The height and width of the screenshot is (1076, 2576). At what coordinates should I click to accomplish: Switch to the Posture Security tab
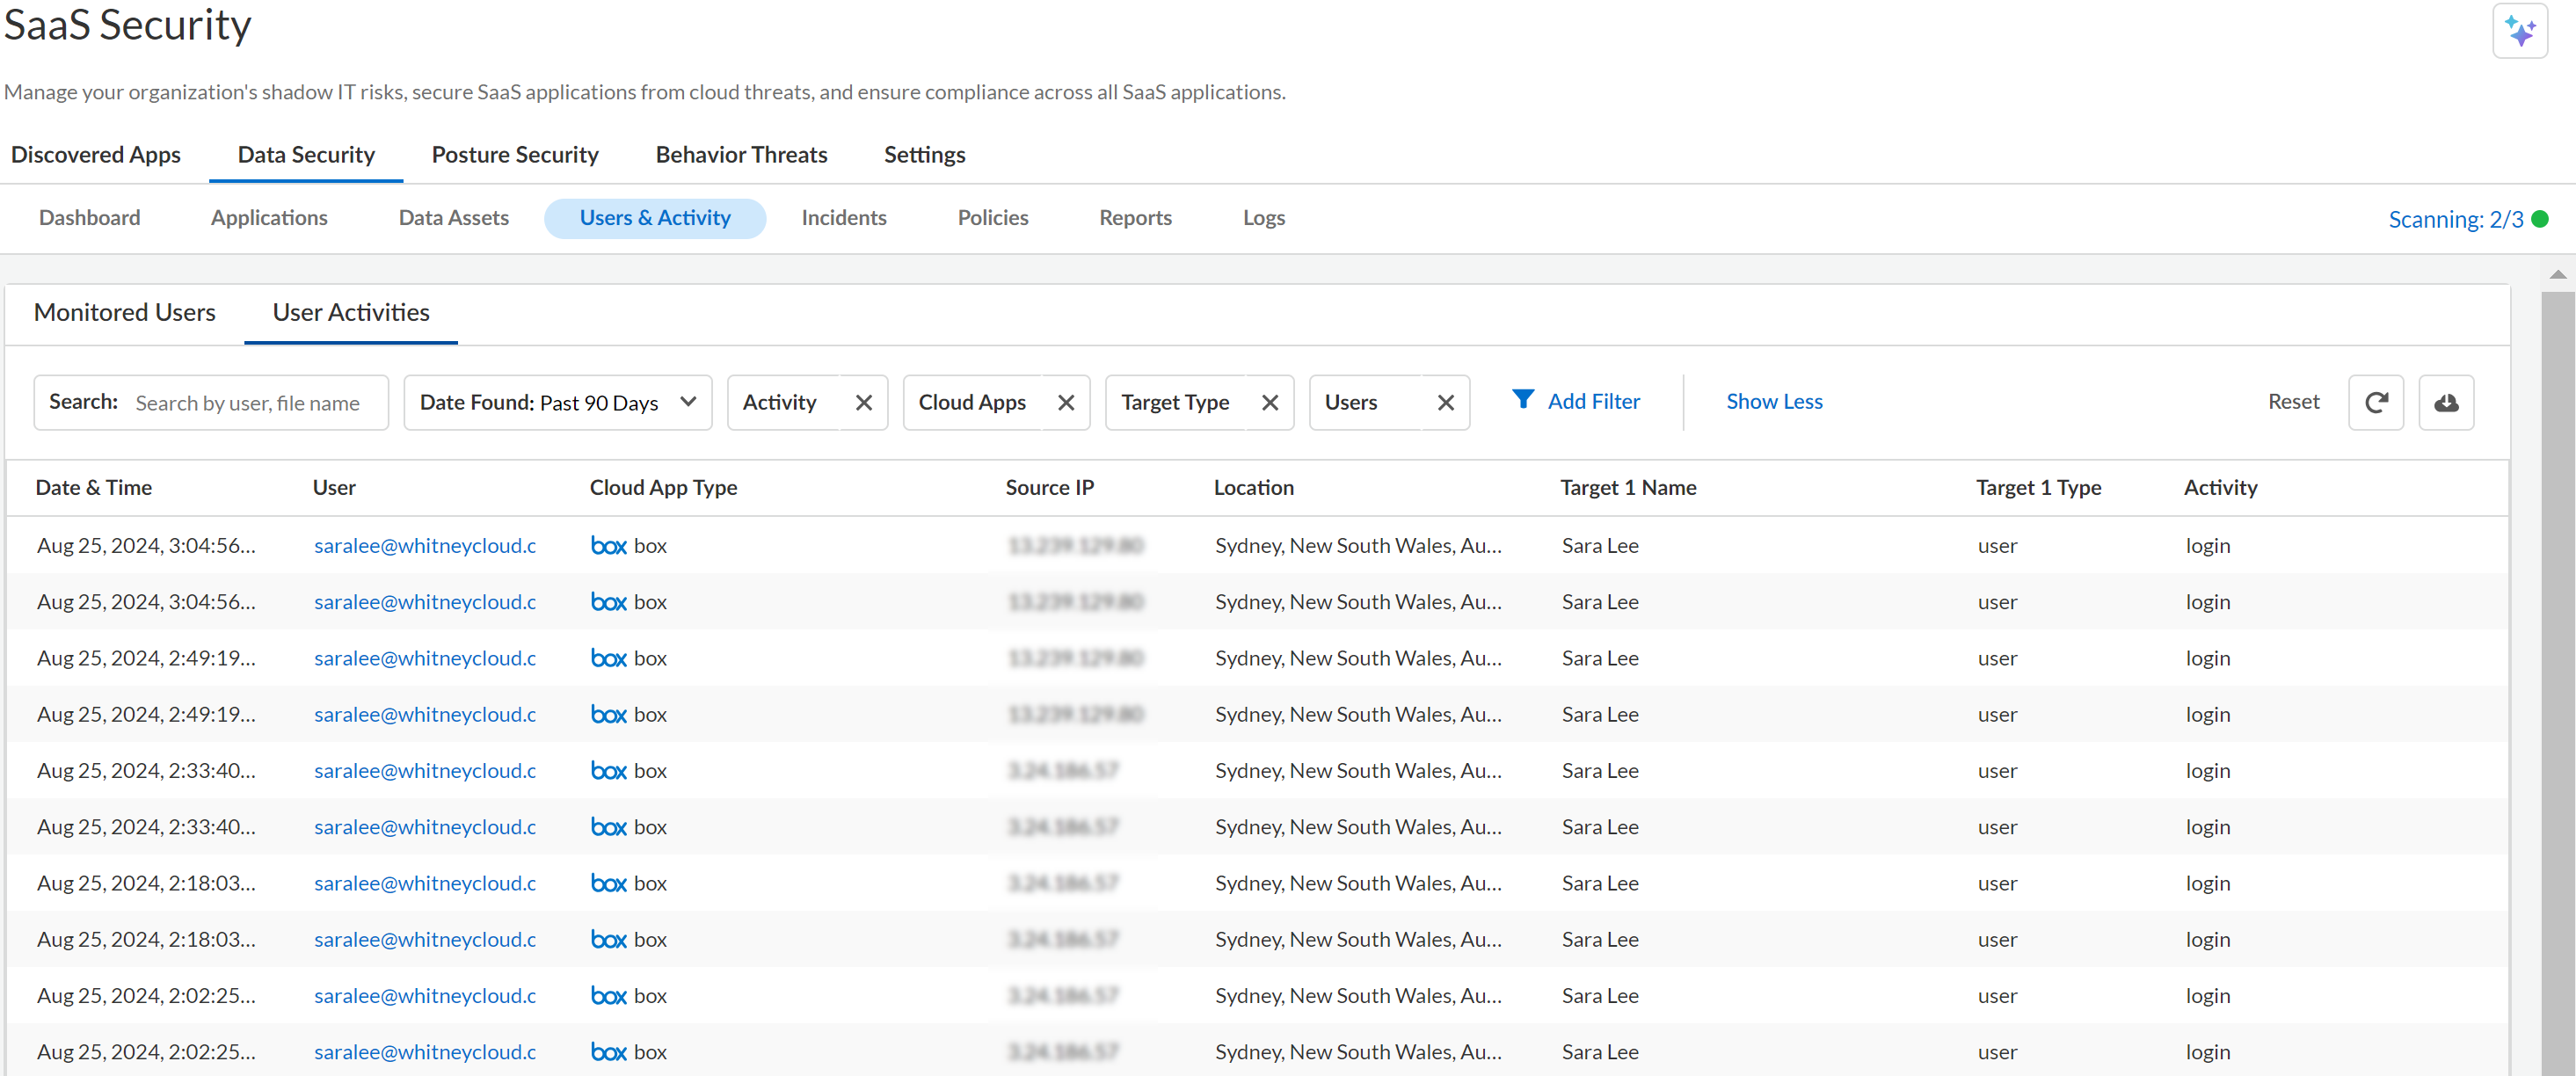click(514, 155)
